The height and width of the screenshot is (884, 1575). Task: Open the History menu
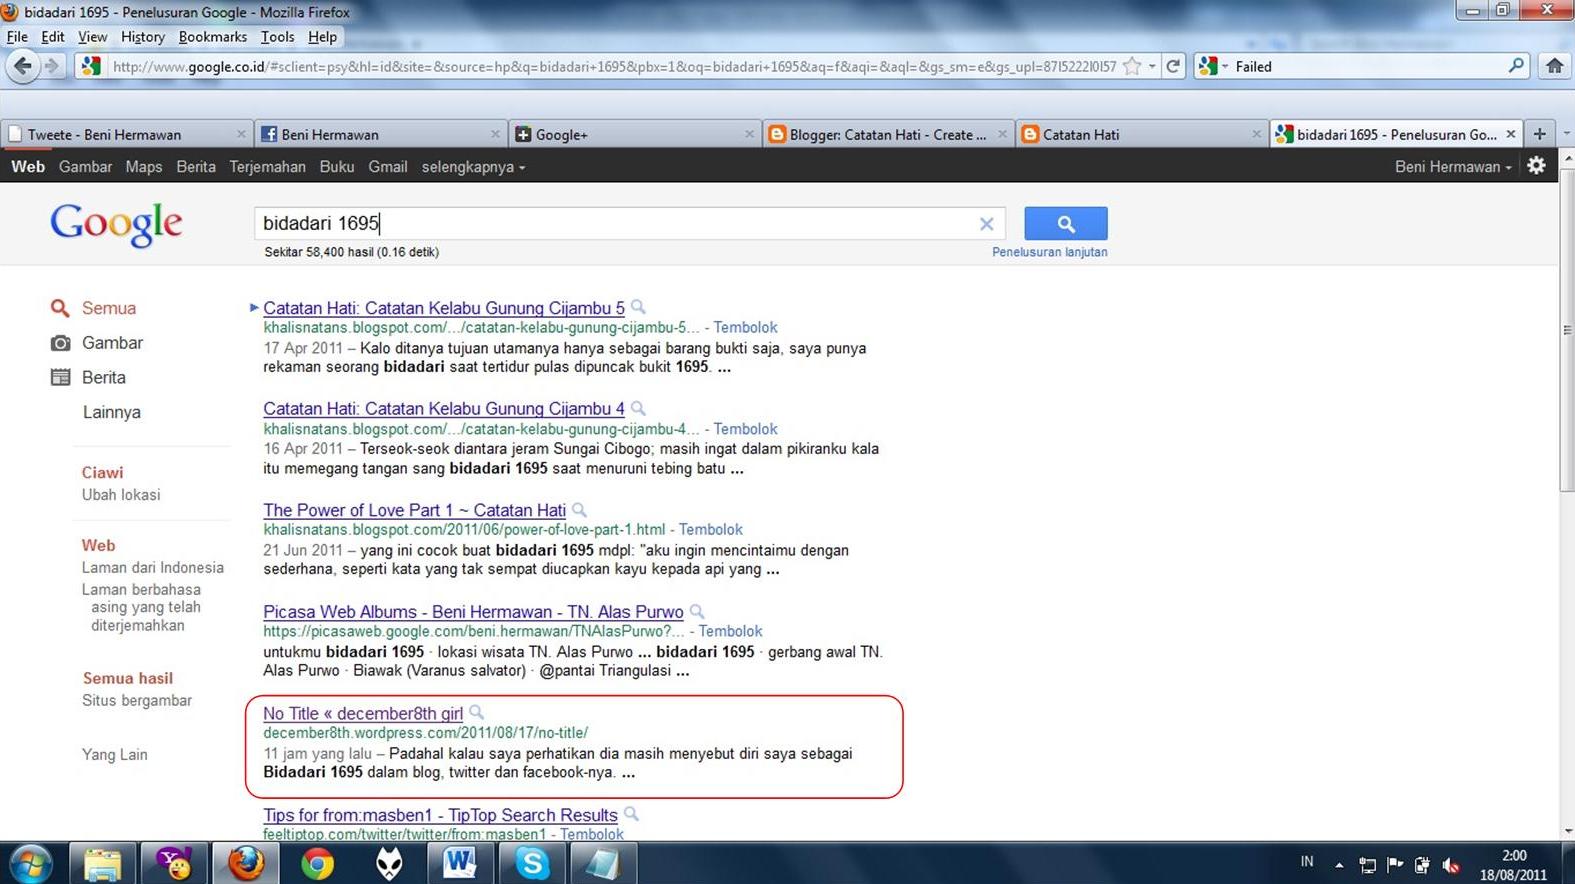(143, 37)
